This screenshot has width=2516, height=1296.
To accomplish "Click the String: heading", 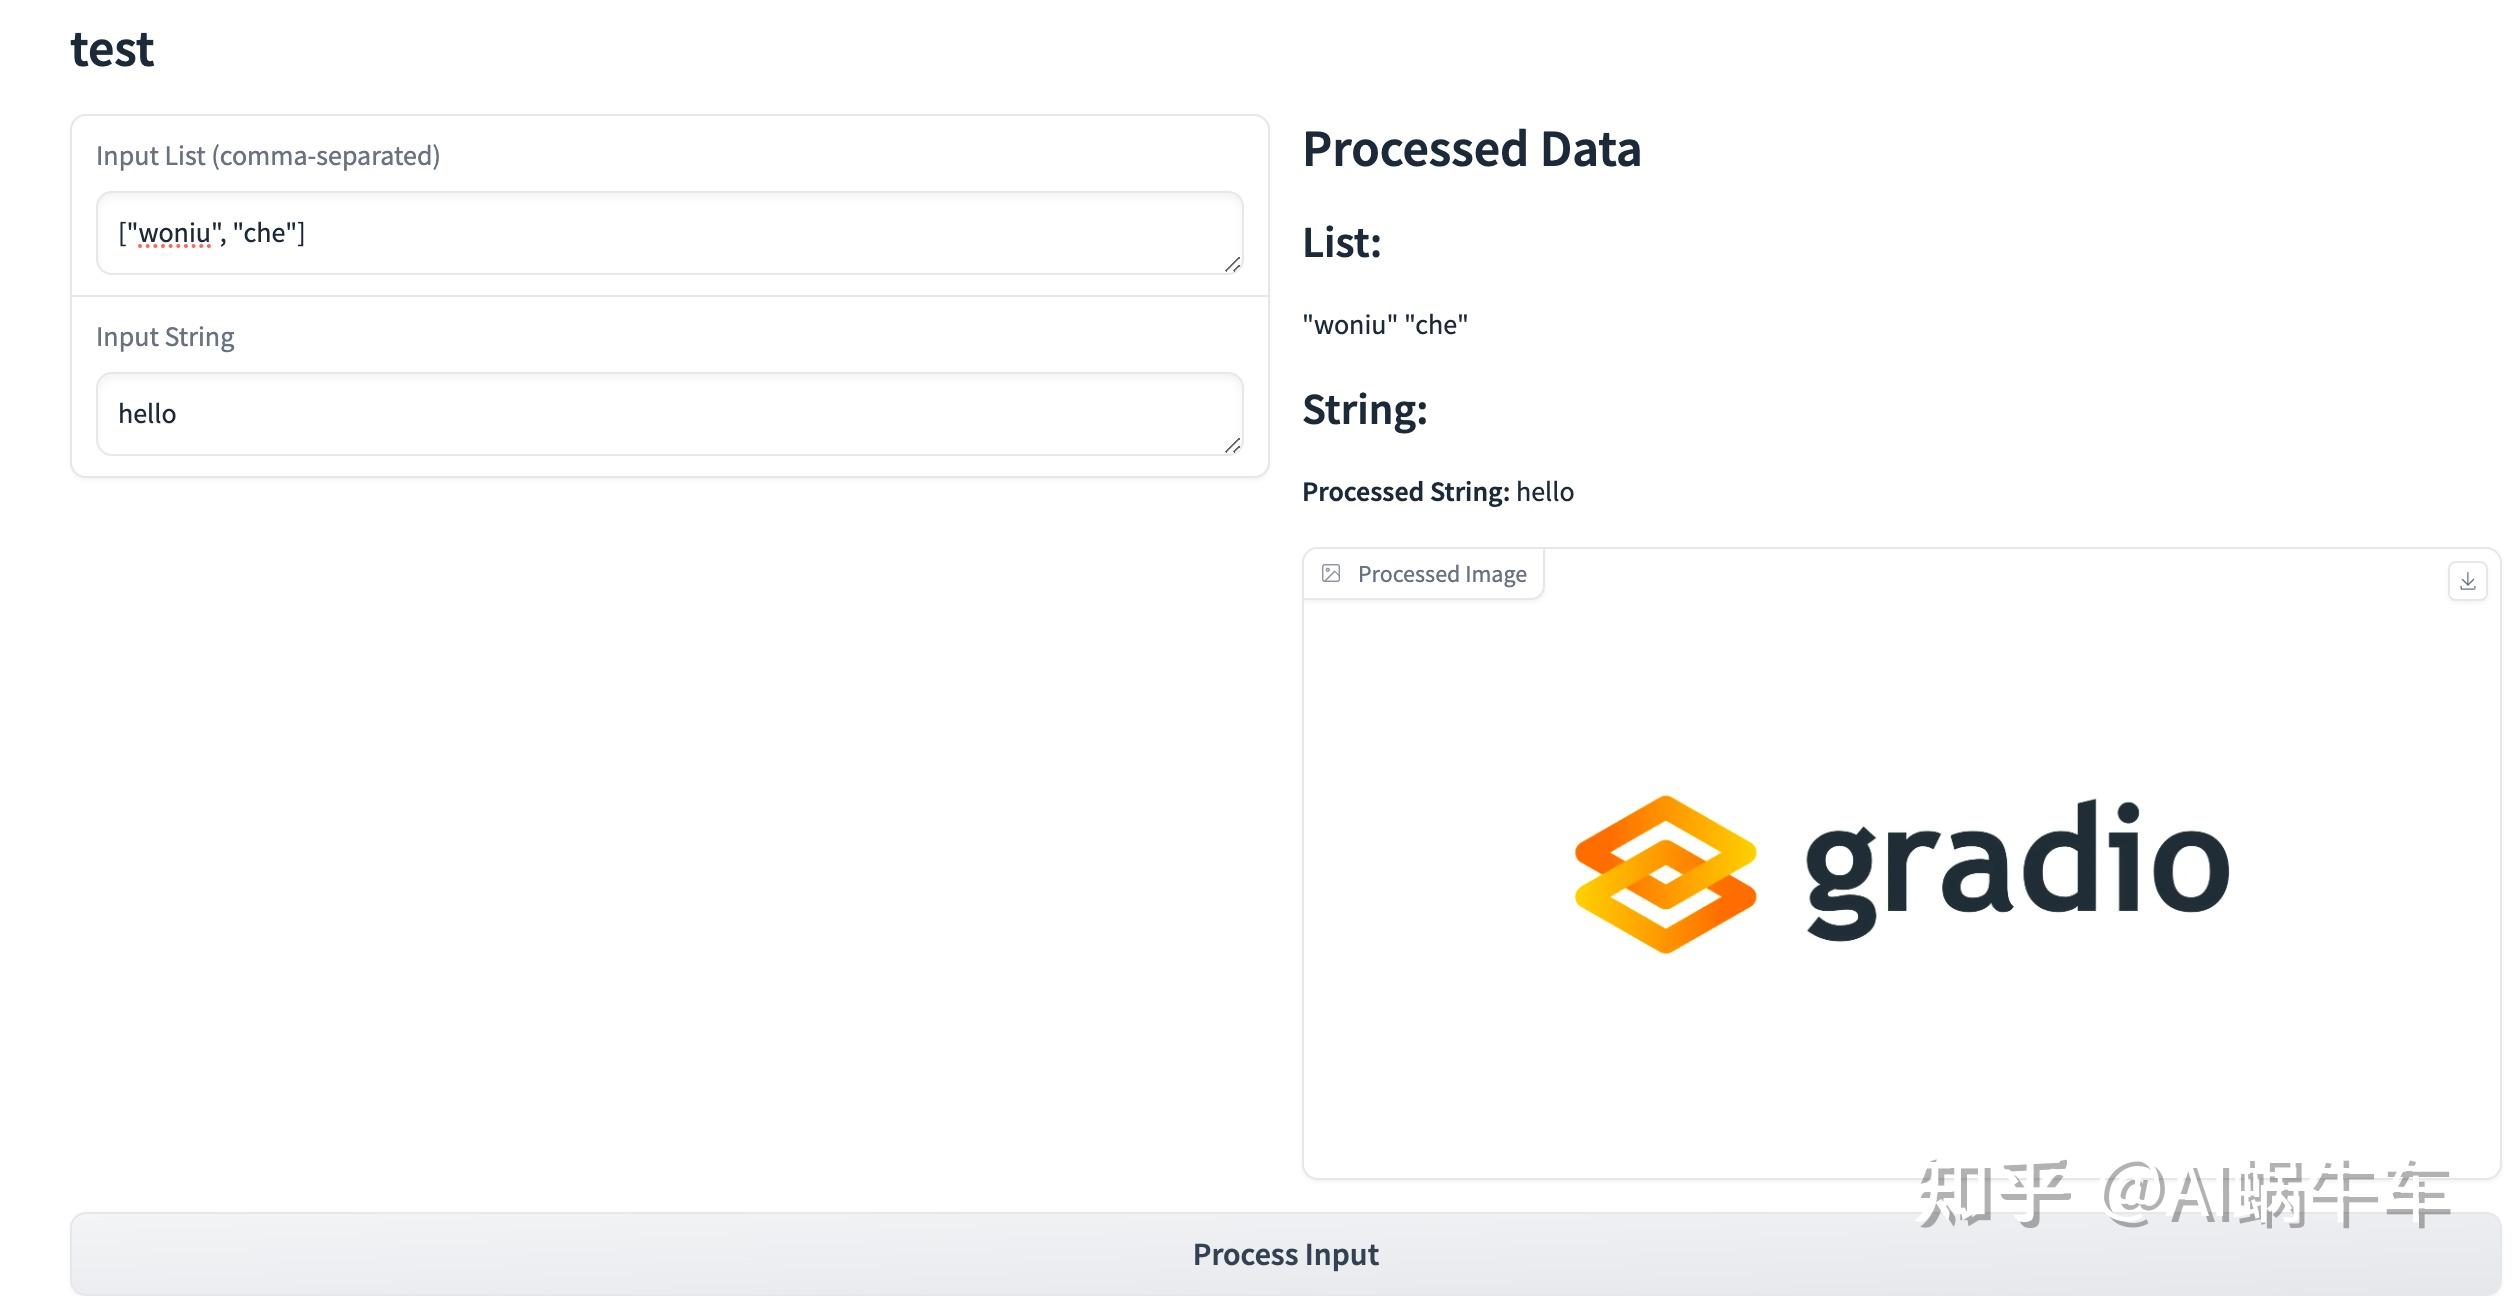I will [1364, 410].
